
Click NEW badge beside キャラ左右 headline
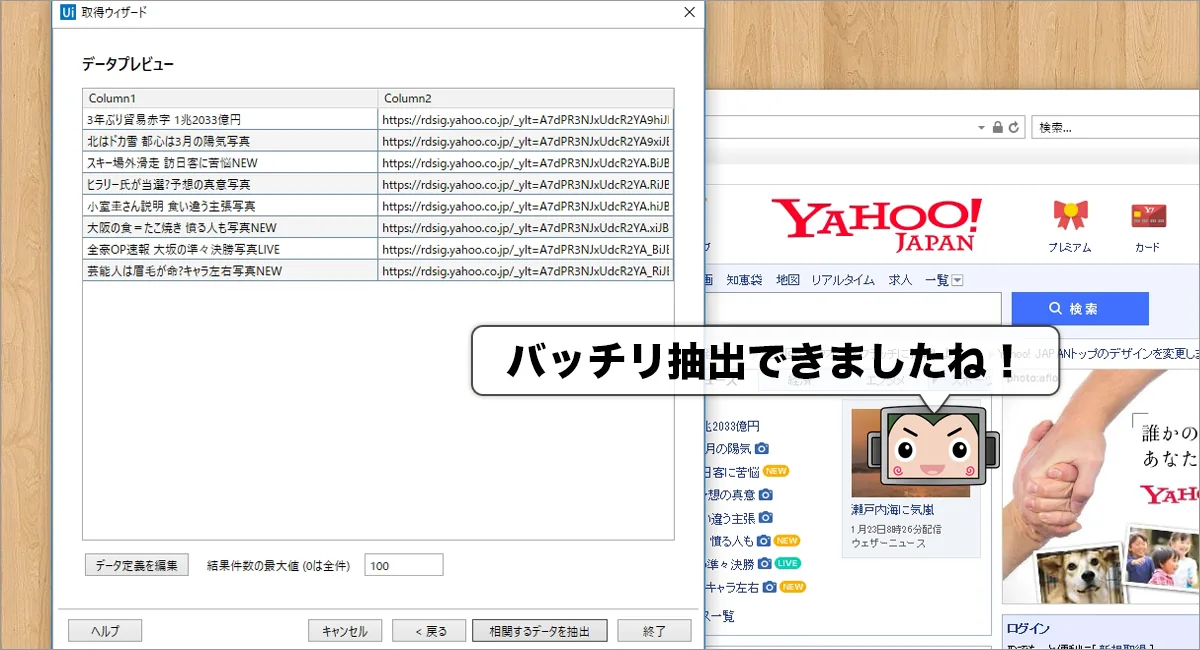[793, 586]
